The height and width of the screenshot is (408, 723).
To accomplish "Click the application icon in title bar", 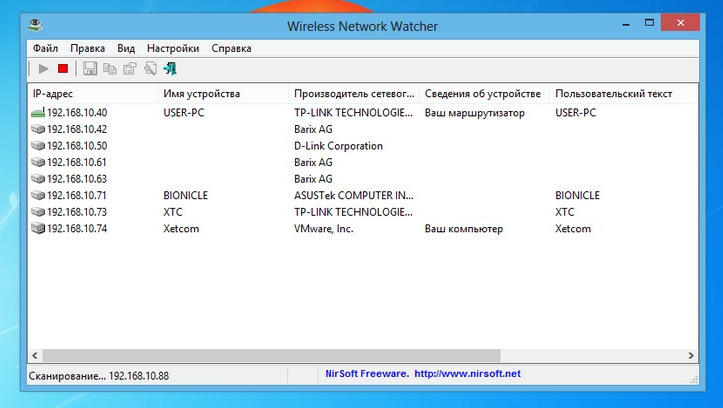I will pyautogui.click(x=35, y=24).
